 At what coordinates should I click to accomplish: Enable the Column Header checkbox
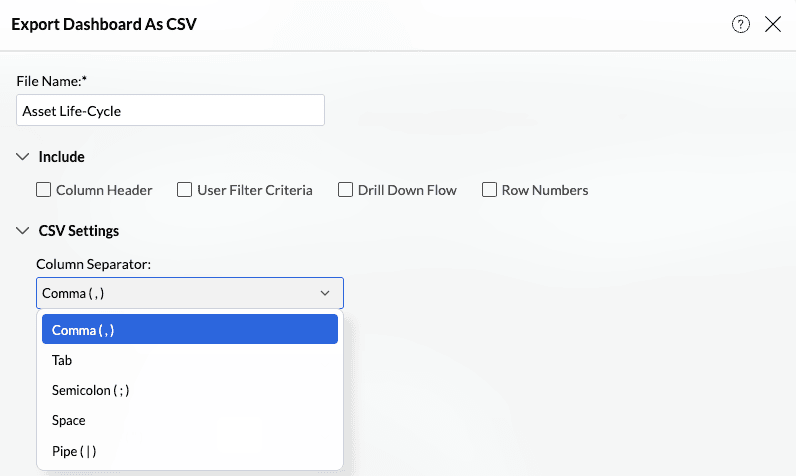tap(43, 190)
